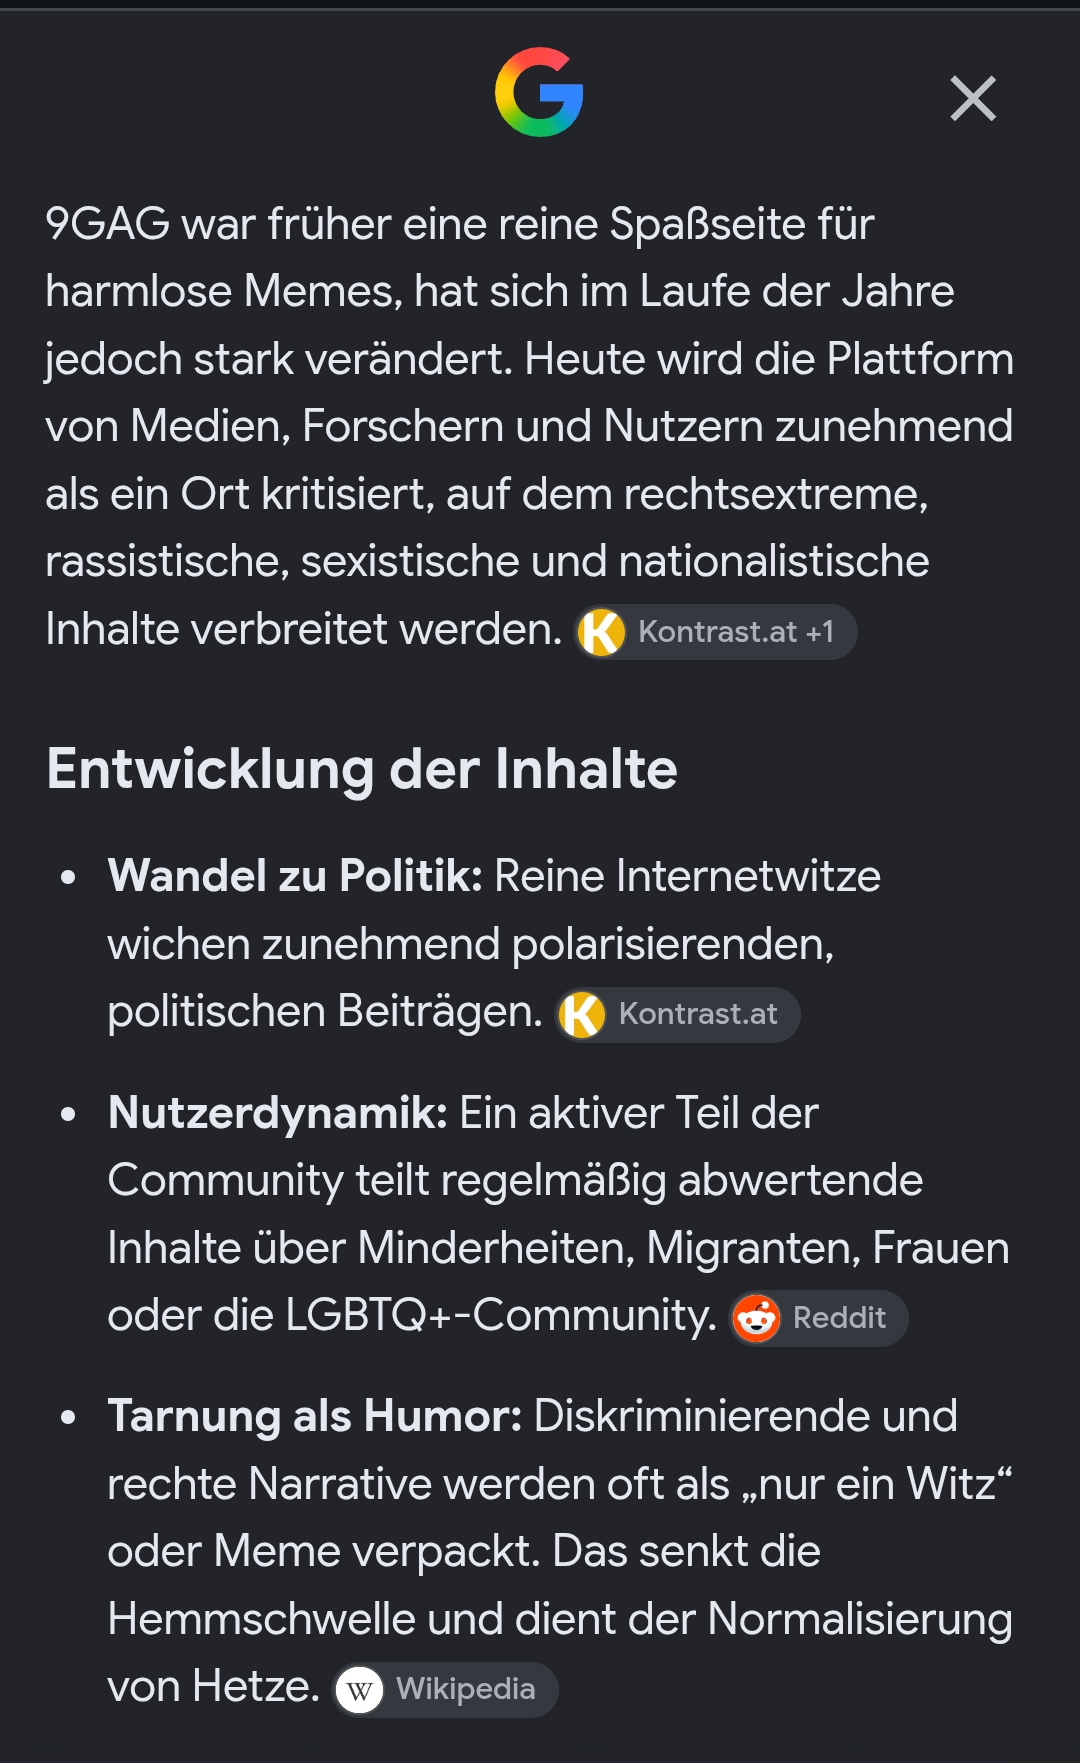Tap the bold 'Tarnung als Humor:' label

[x=315, y=1416]
